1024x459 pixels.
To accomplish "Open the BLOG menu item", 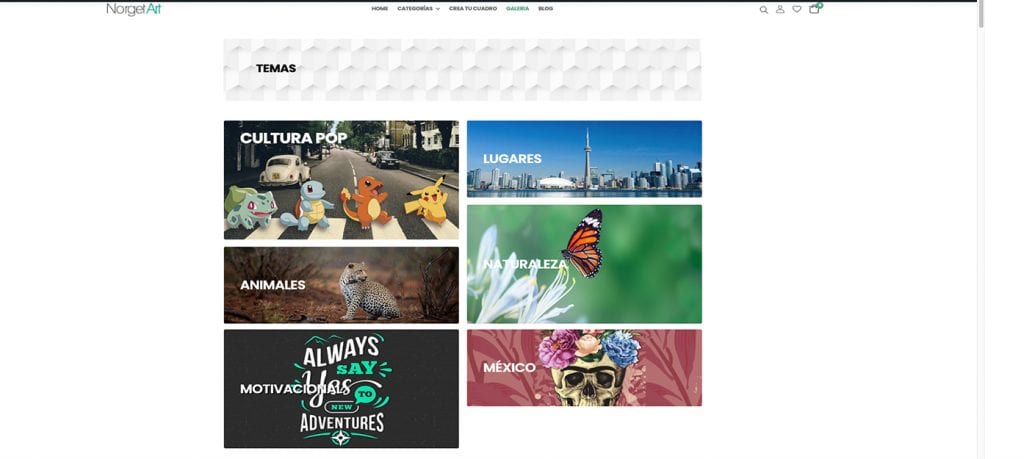I will click(x=545, y=8).
